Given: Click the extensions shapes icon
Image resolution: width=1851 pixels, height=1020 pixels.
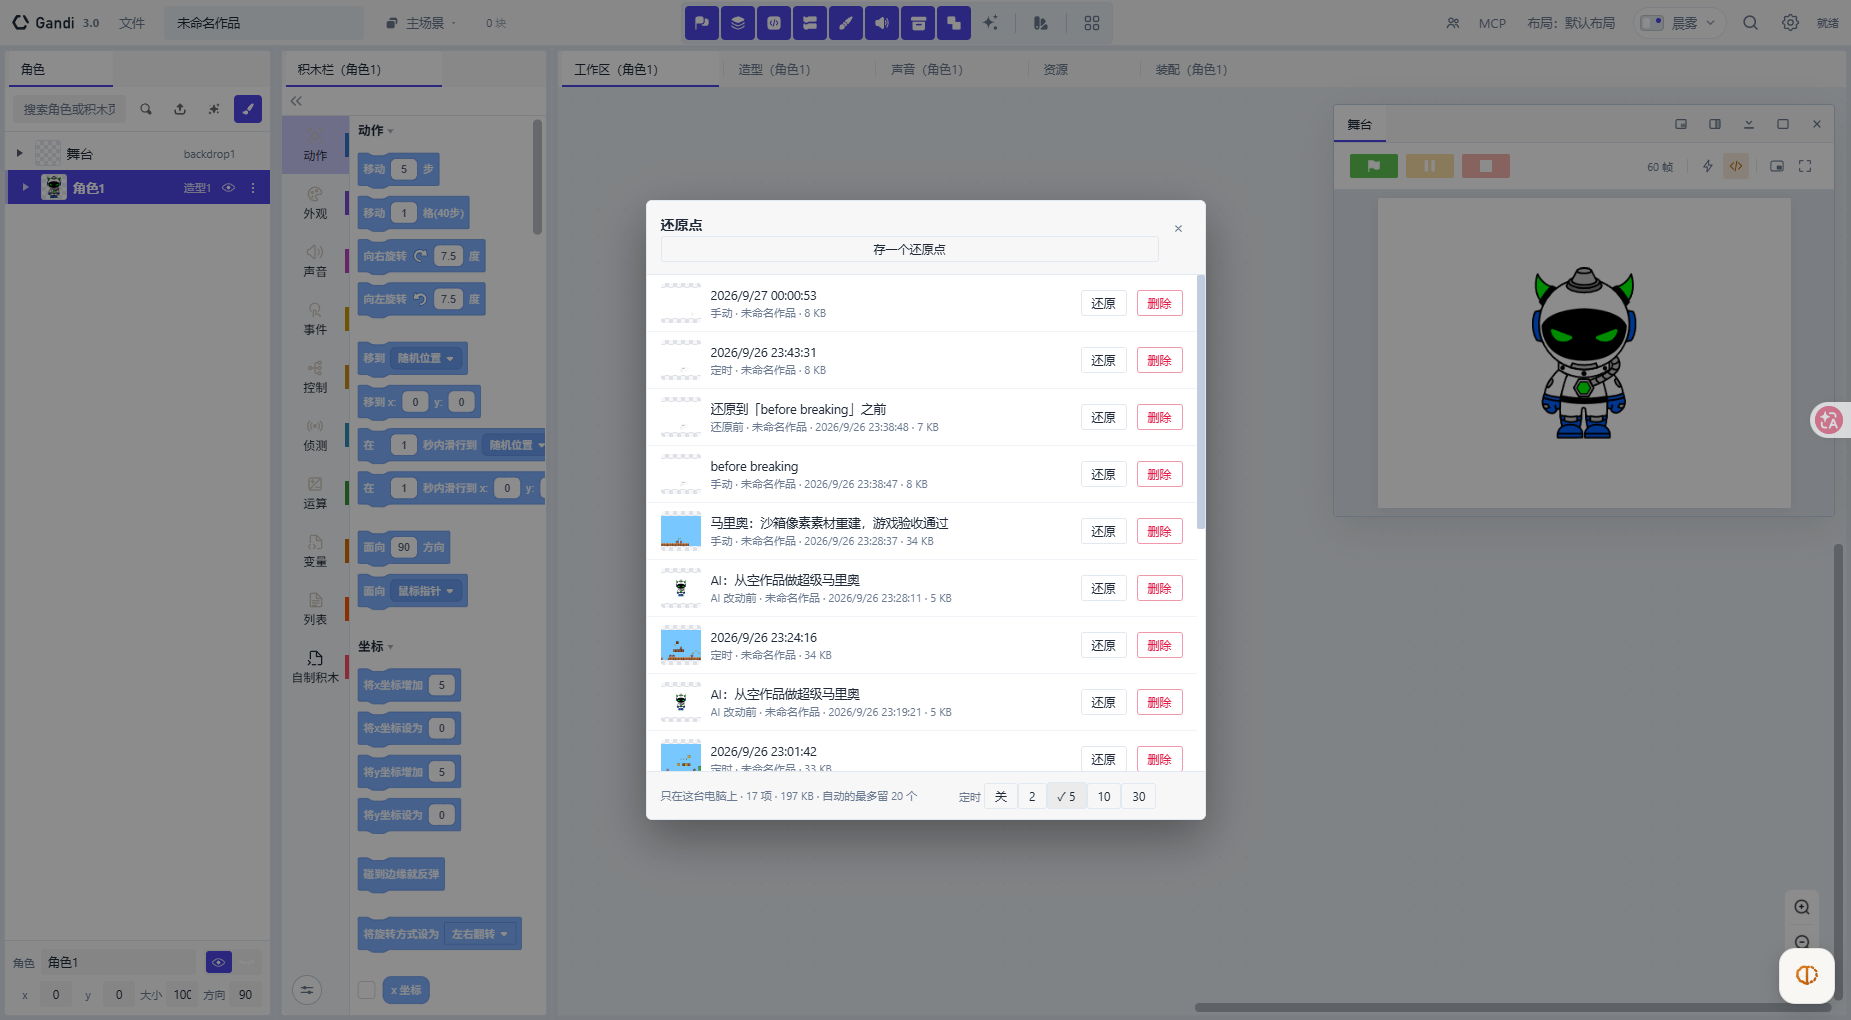Looking at the screenshot, I should coord(1041,23).
